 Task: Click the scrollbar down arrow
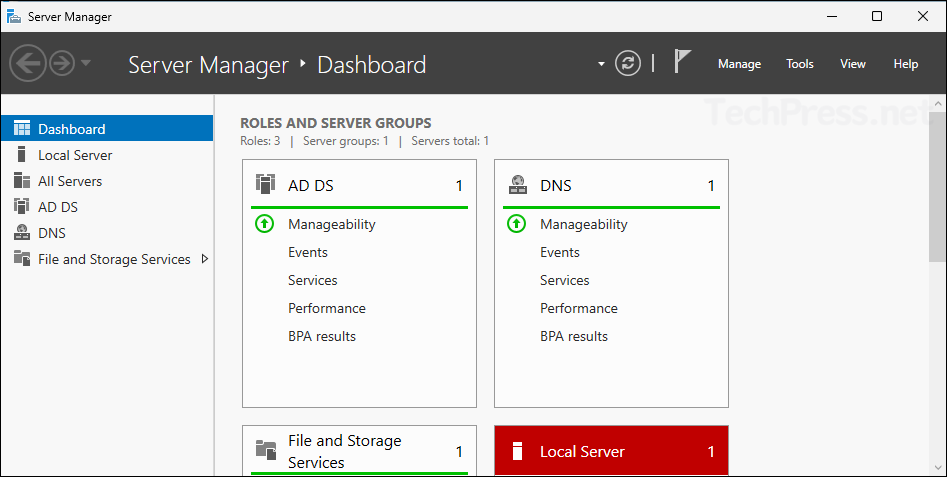tap(937, 467)
